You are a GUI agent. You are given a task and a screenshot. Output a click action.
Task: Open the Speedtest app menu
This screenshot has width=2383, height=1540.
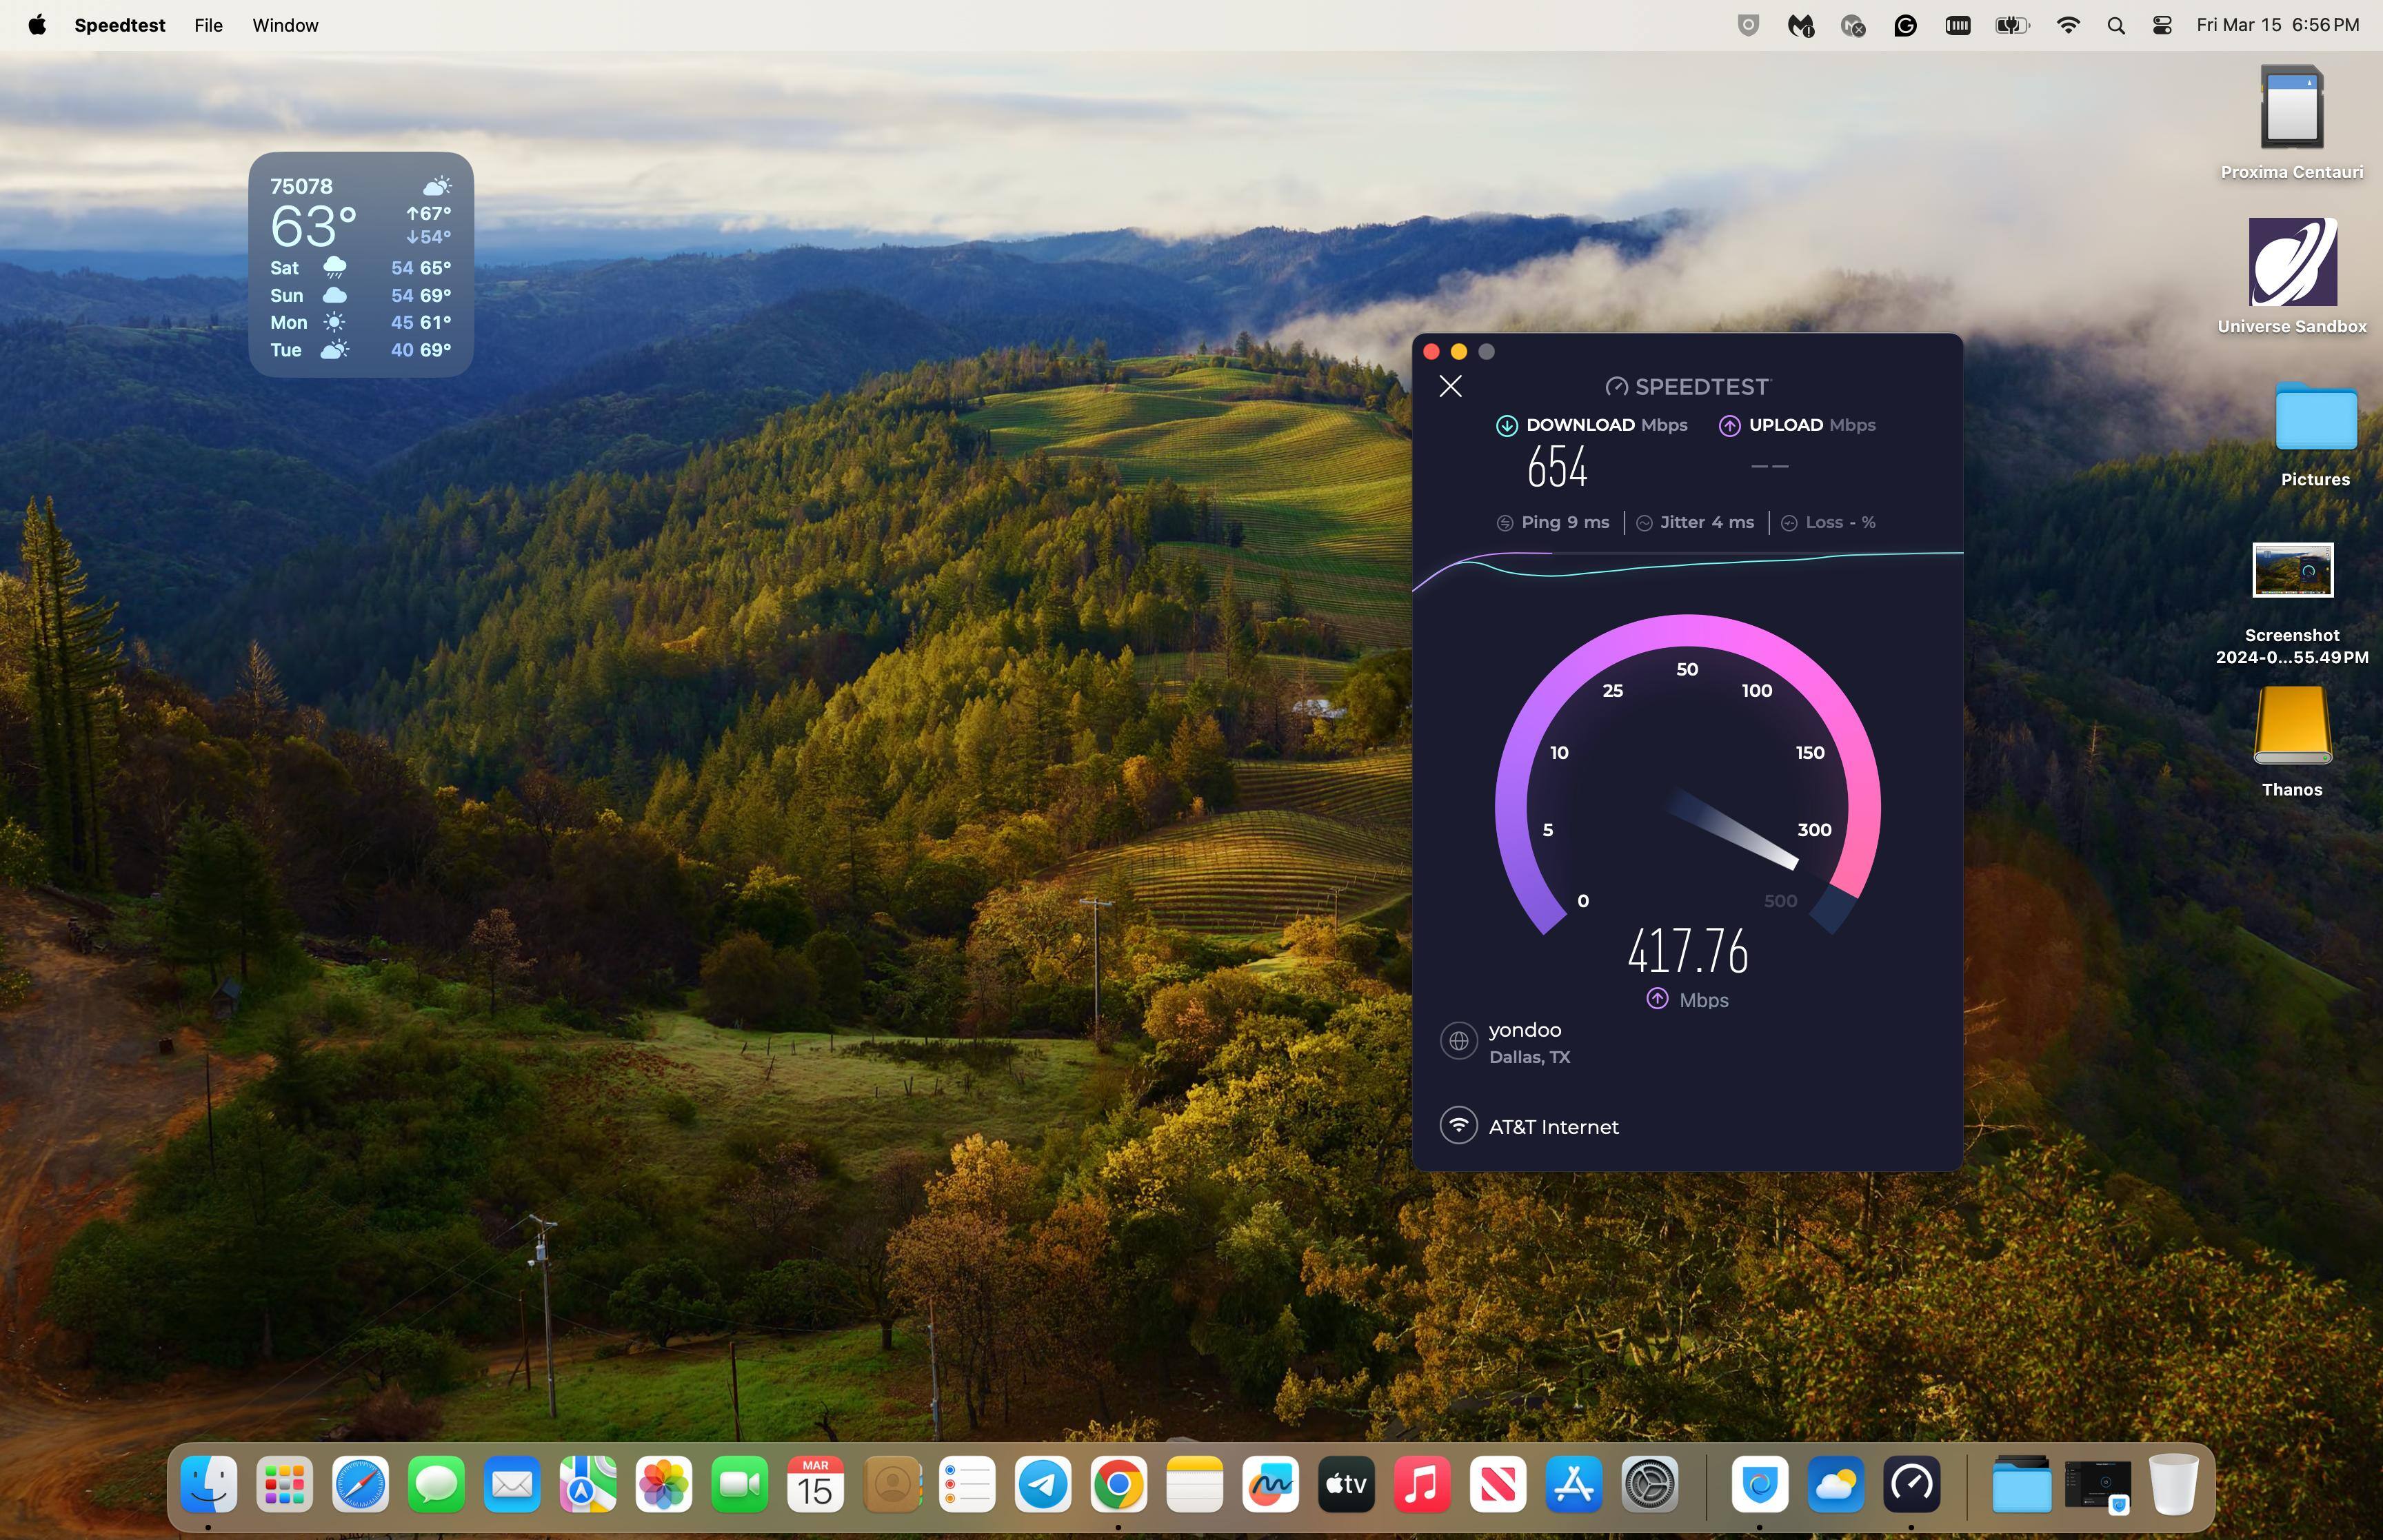coord(119,25)
